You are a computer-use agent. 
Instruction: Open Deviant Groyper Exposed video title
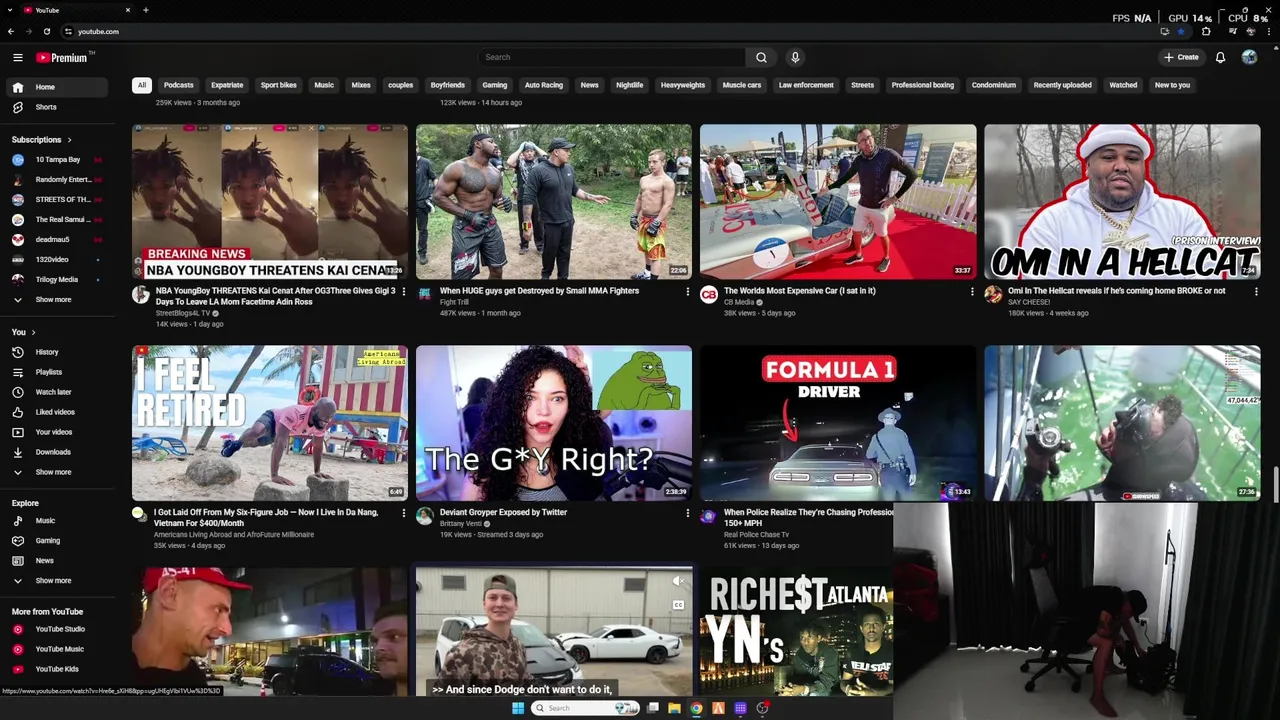point(503,512)
